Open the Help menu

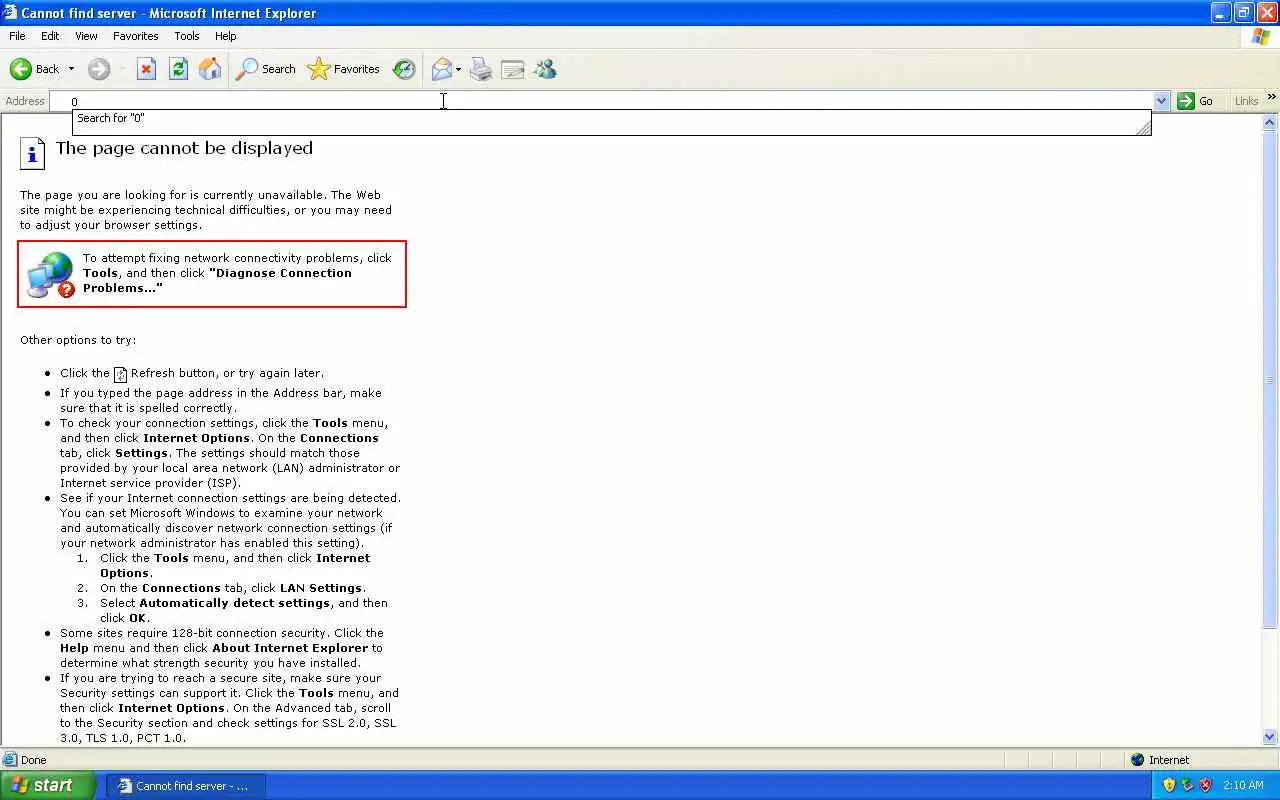tap(226, 36)
